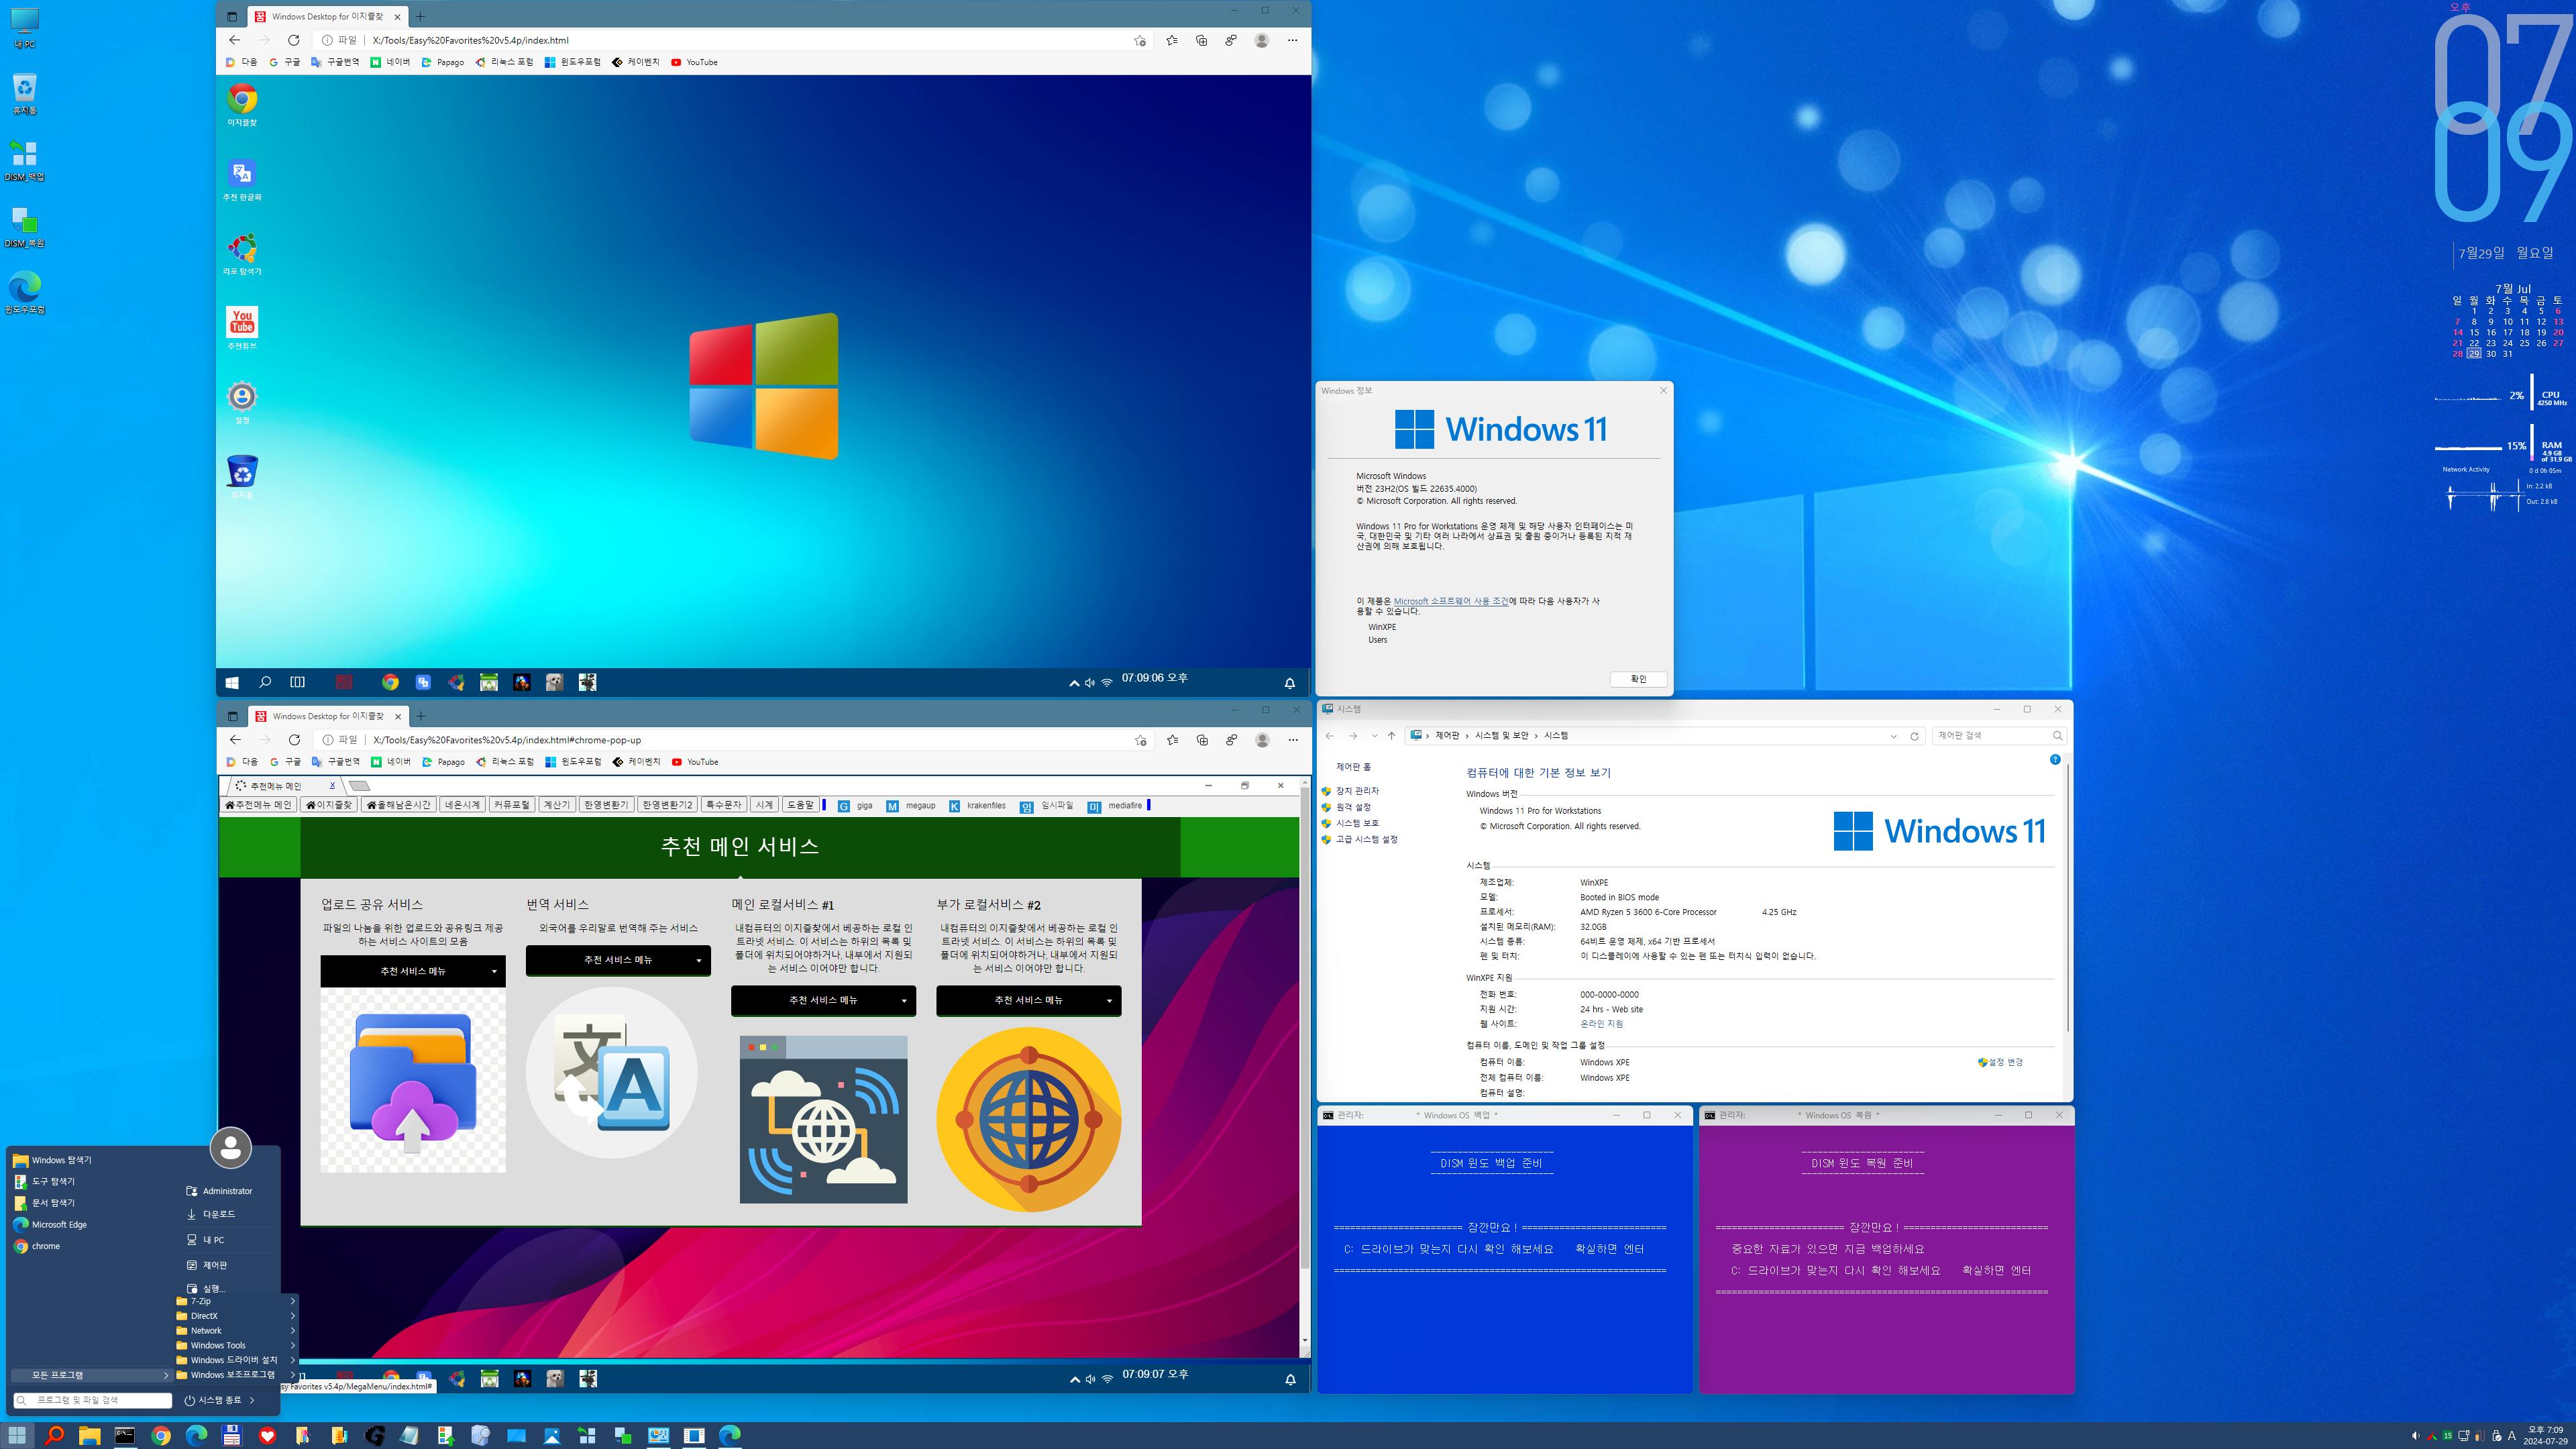Open the address bar history dropdown in 시스템 window
This screenshot has height=1449, width=2576.
click(1893, 736)
